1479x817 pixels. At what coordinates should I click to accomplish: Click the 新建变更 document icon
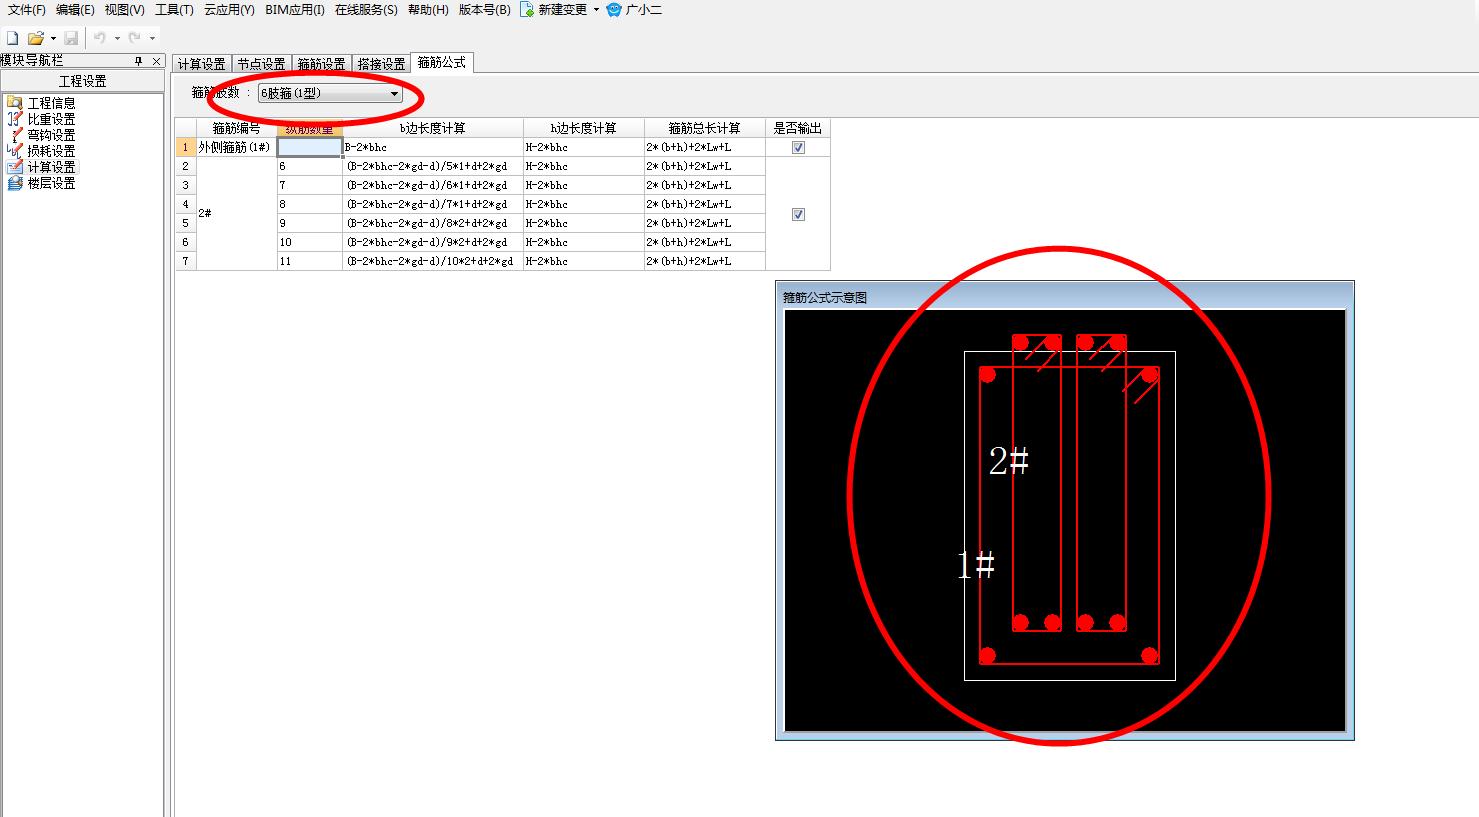(527, 9)
